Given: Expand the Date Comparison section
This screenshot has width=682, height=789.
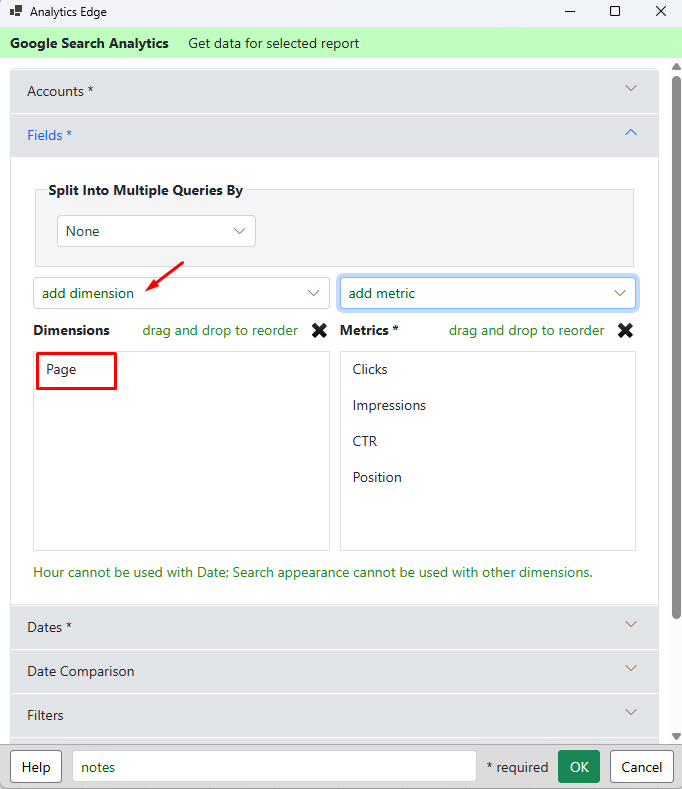Looking at the screenshot, I should (334, 671).
